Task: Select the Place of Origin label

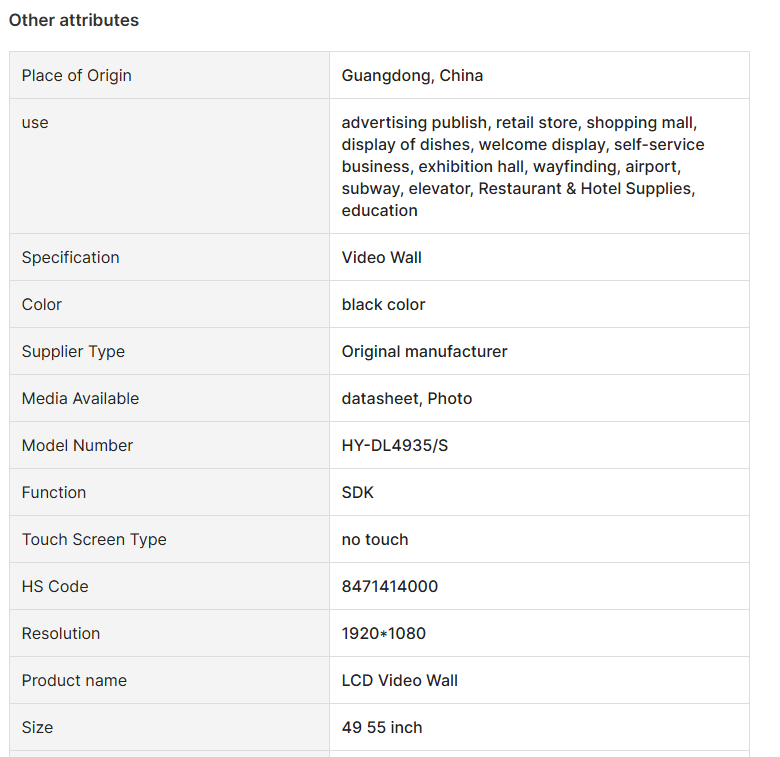Action: point(77,76)
